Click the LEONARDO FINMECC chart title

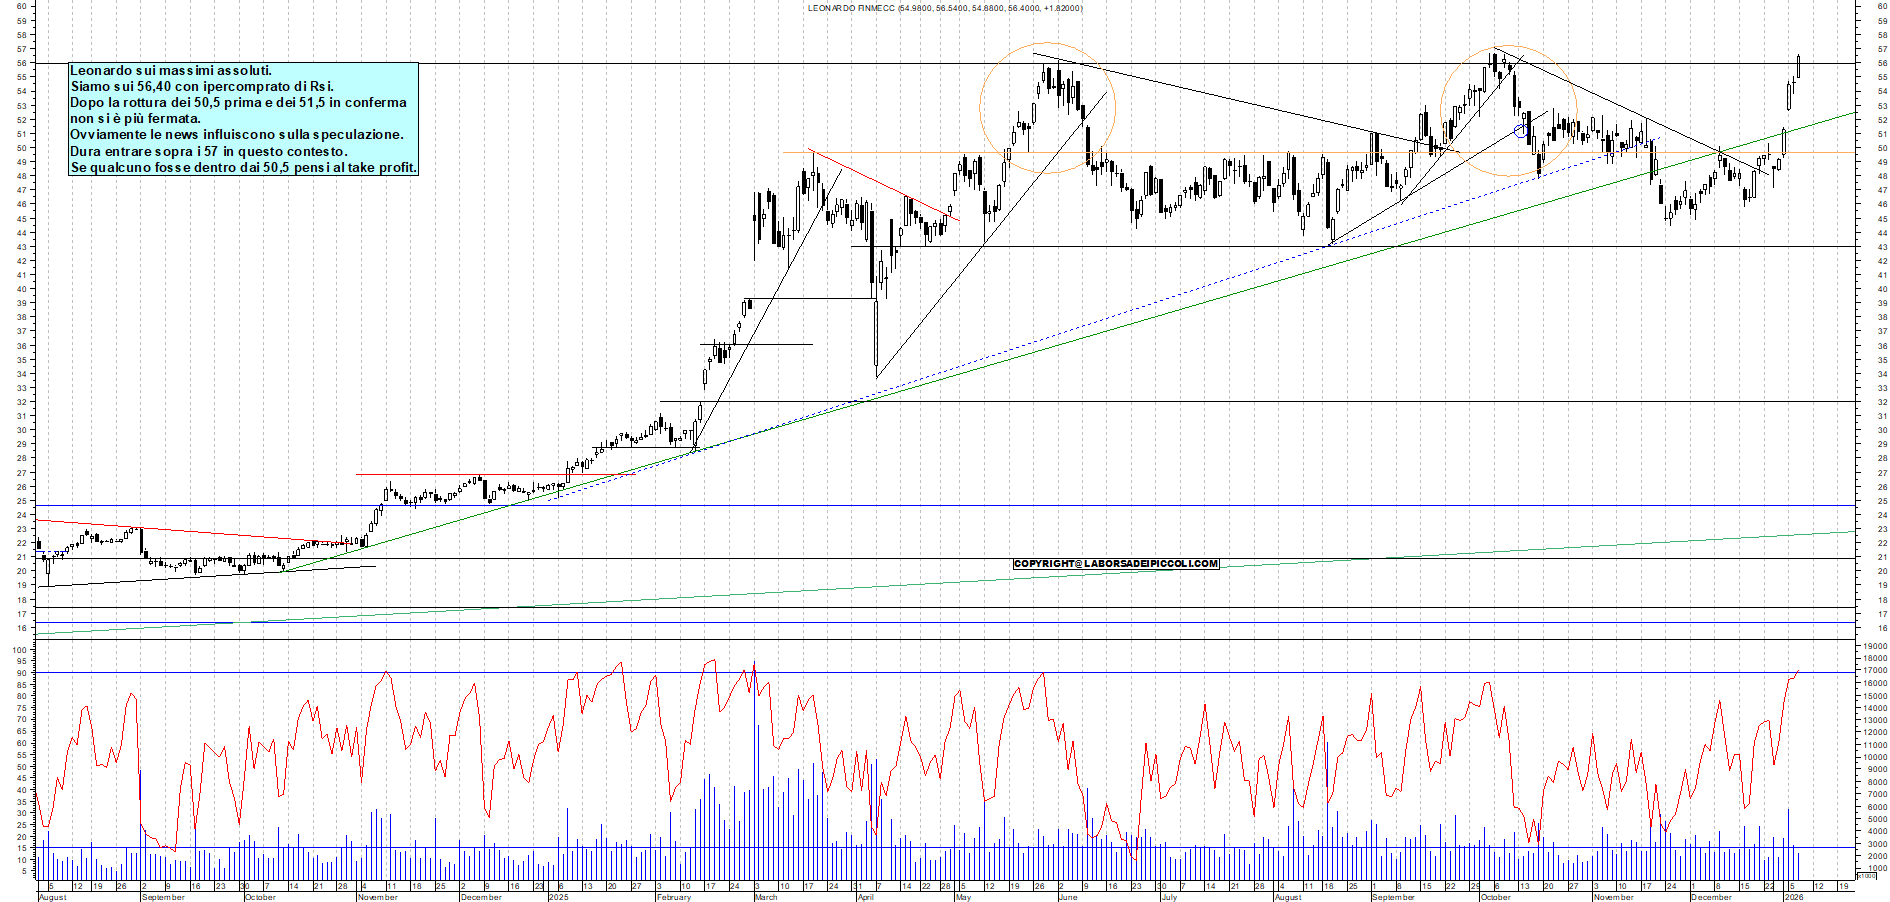click(944, 8)
